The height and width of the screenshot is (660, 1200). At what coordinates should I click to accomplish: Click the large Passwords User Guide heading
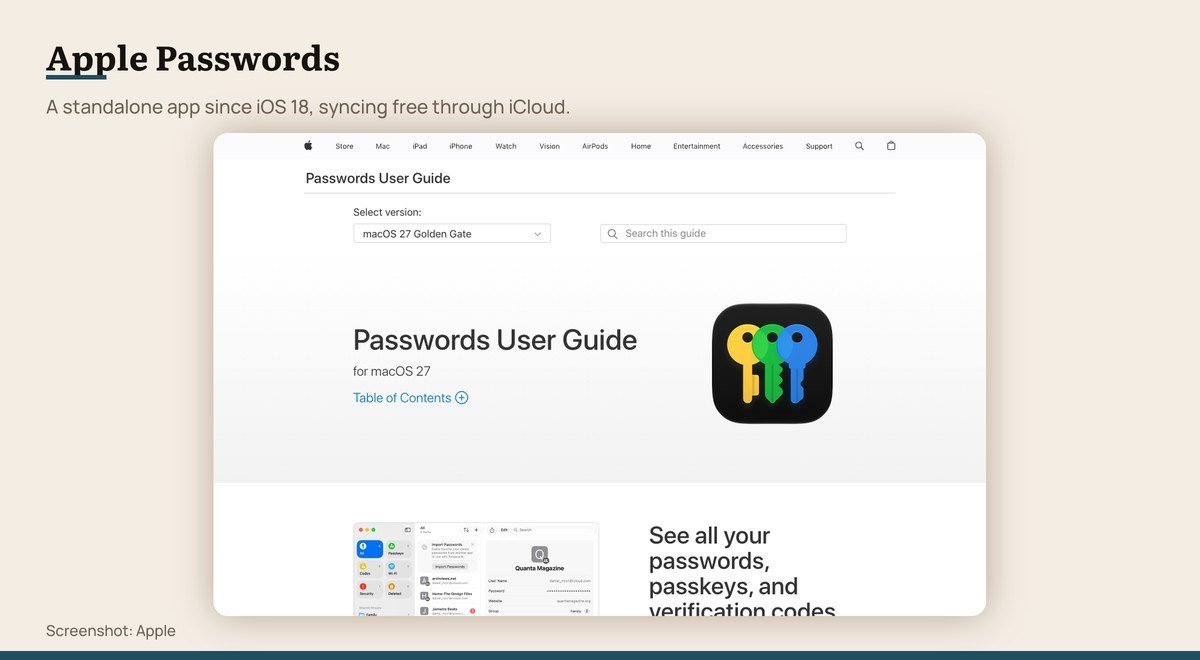pos(495,340)
